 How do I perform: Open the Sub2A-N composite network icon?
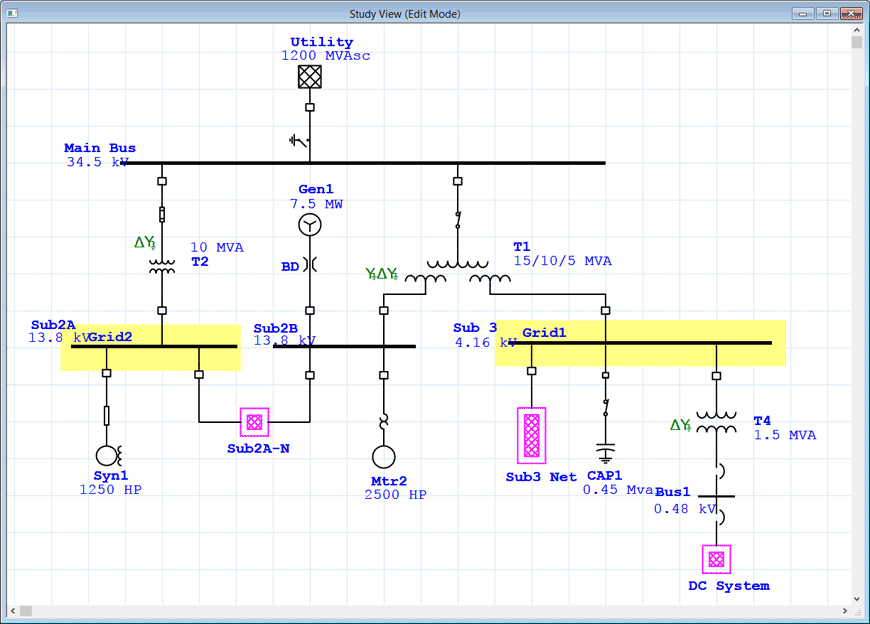[x=255, y=422]
